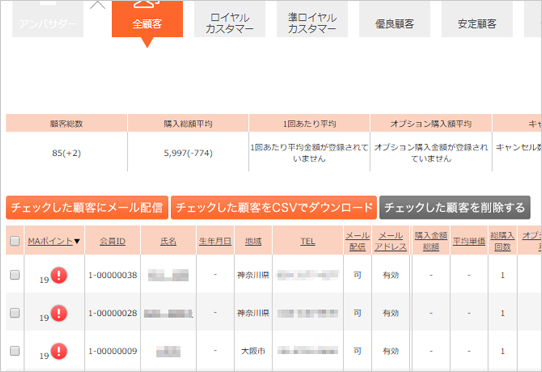Viewport: 542px width, 372px height.
Task: Check the checkbox for member 1-00000028
Action: (15, 313)
